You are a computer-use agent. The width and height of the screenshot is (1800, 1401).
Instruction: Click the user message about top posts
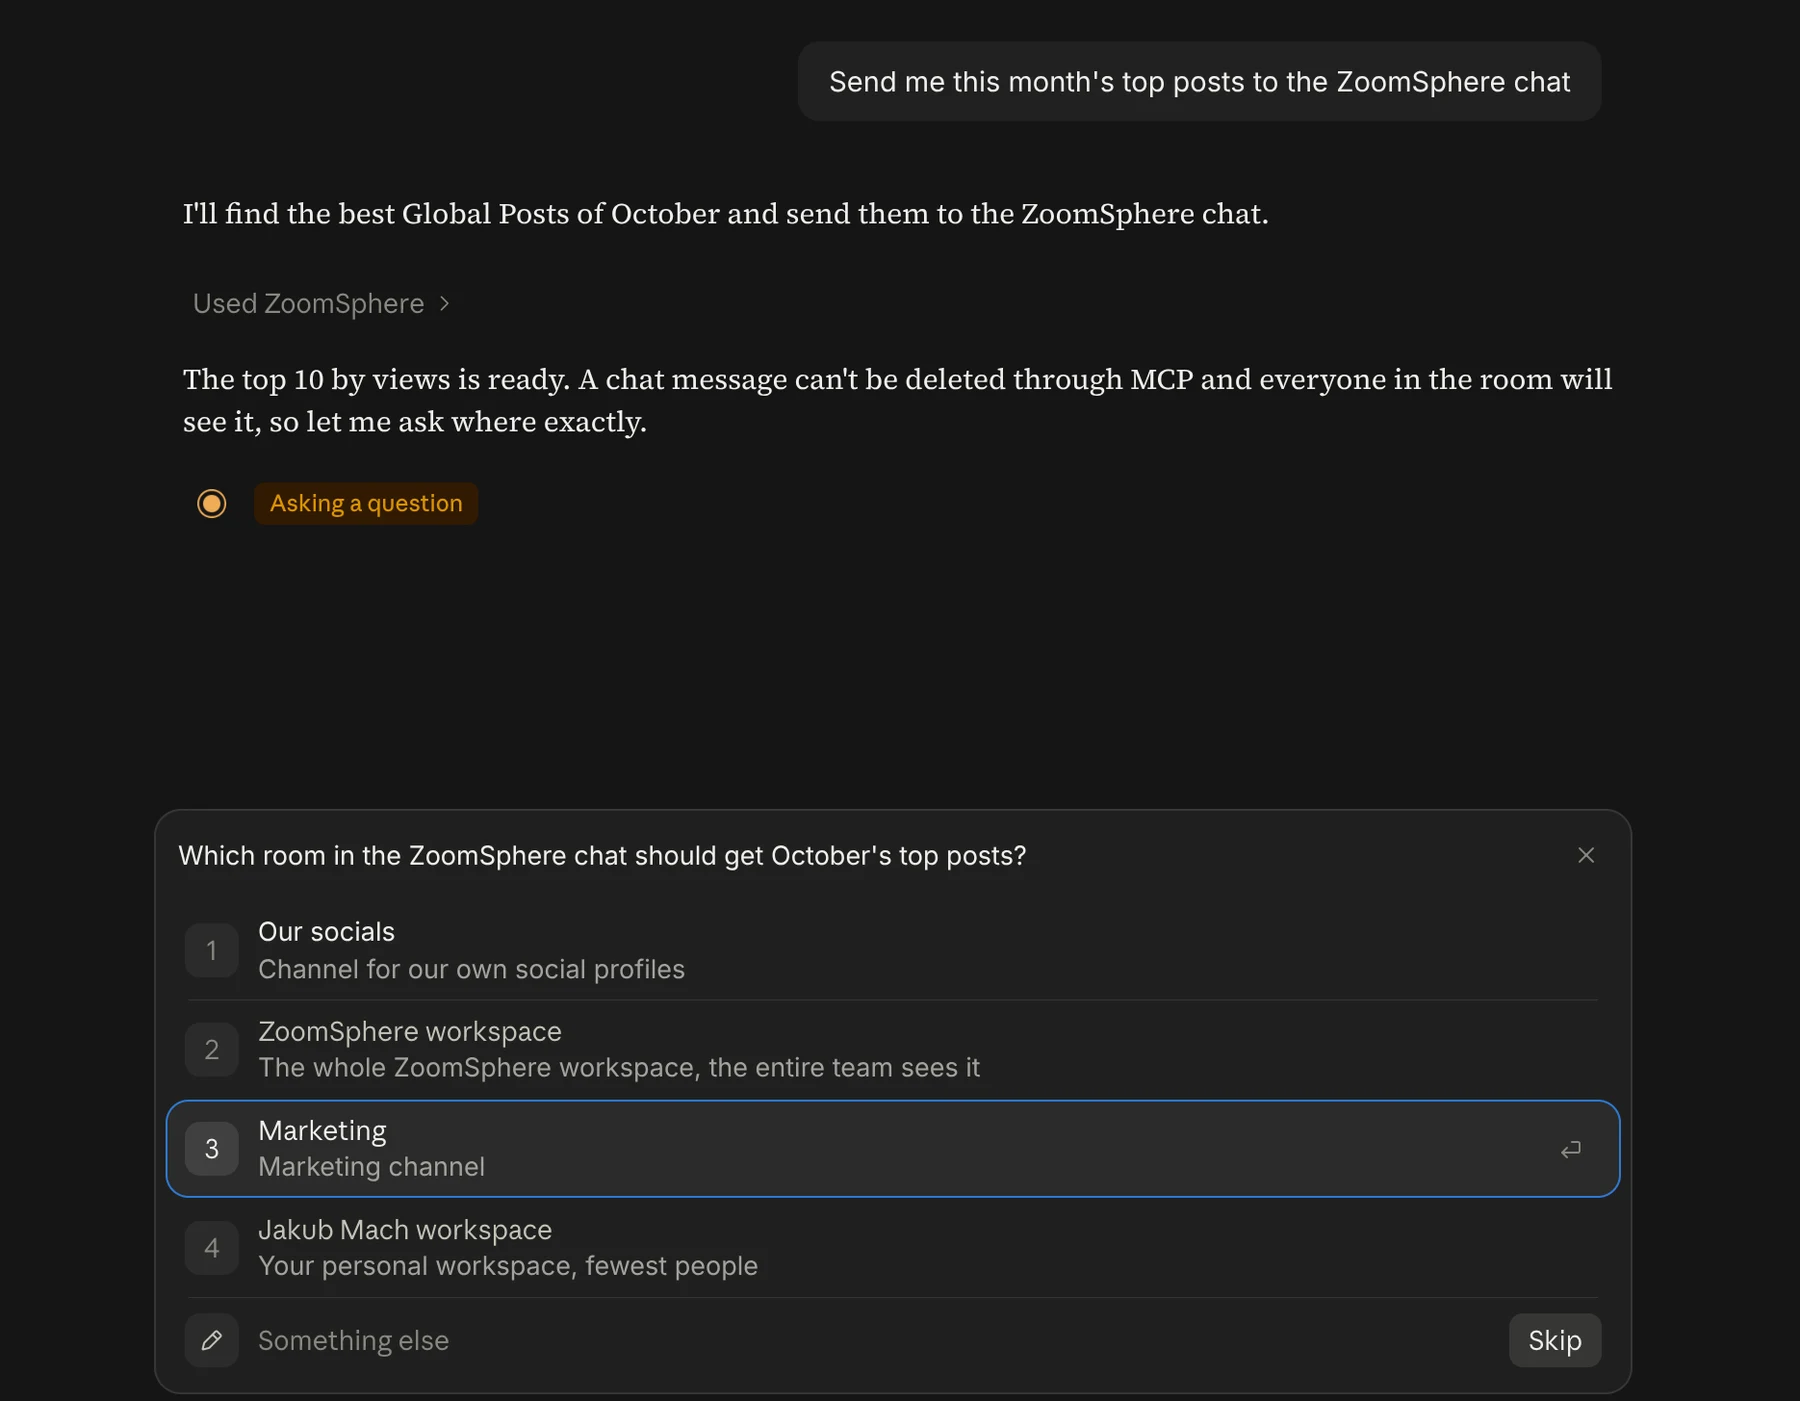pyautogui.click(x=1199, y=81)
